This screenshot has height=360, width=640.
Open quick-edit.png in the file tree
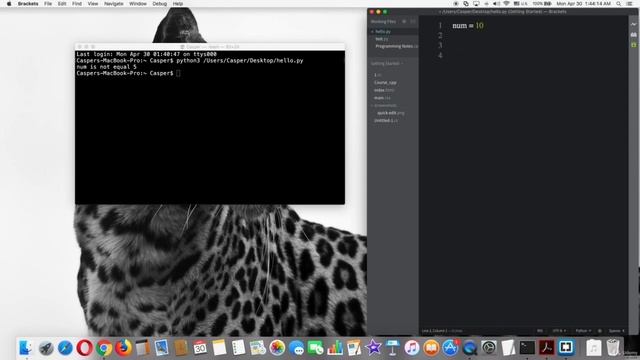click(x=391, y=113)
